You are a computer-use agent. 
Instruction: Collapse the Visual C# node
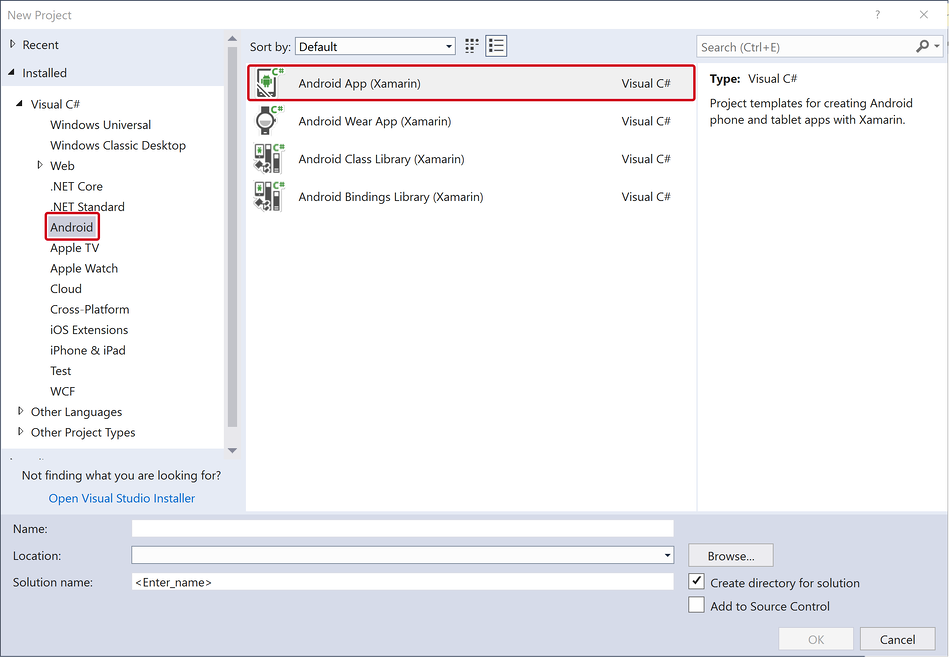click(20, 104)
